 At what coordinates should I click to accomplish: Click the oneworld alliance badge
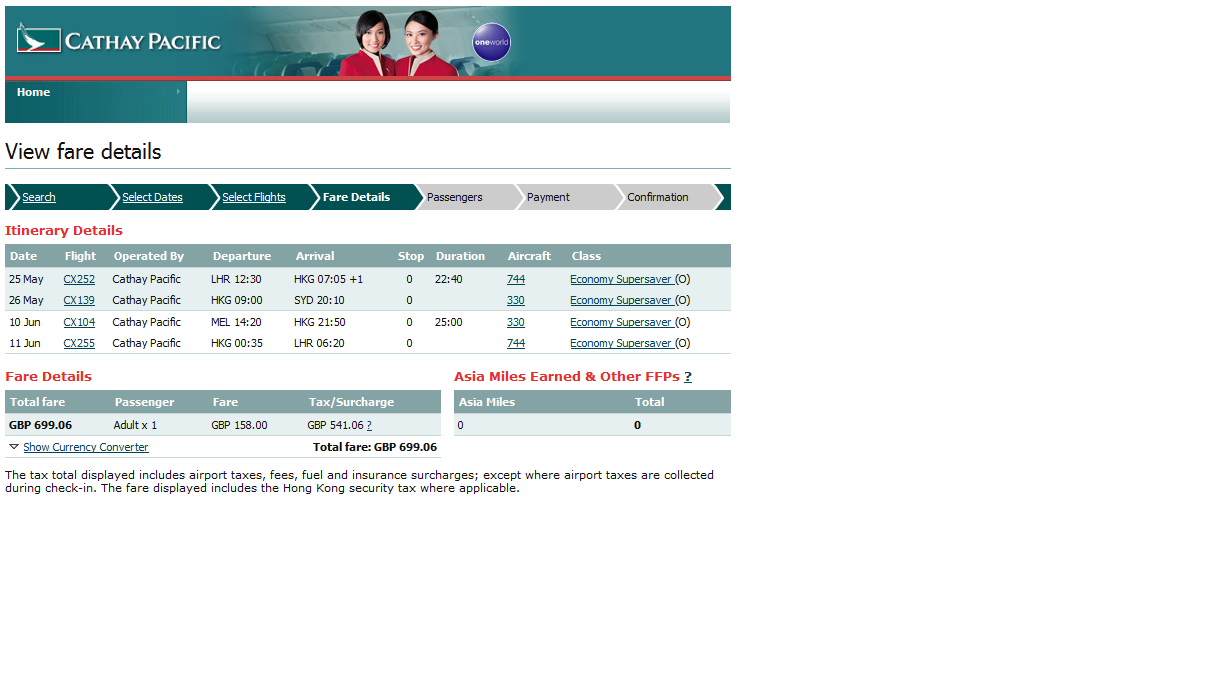coord(491,42)
